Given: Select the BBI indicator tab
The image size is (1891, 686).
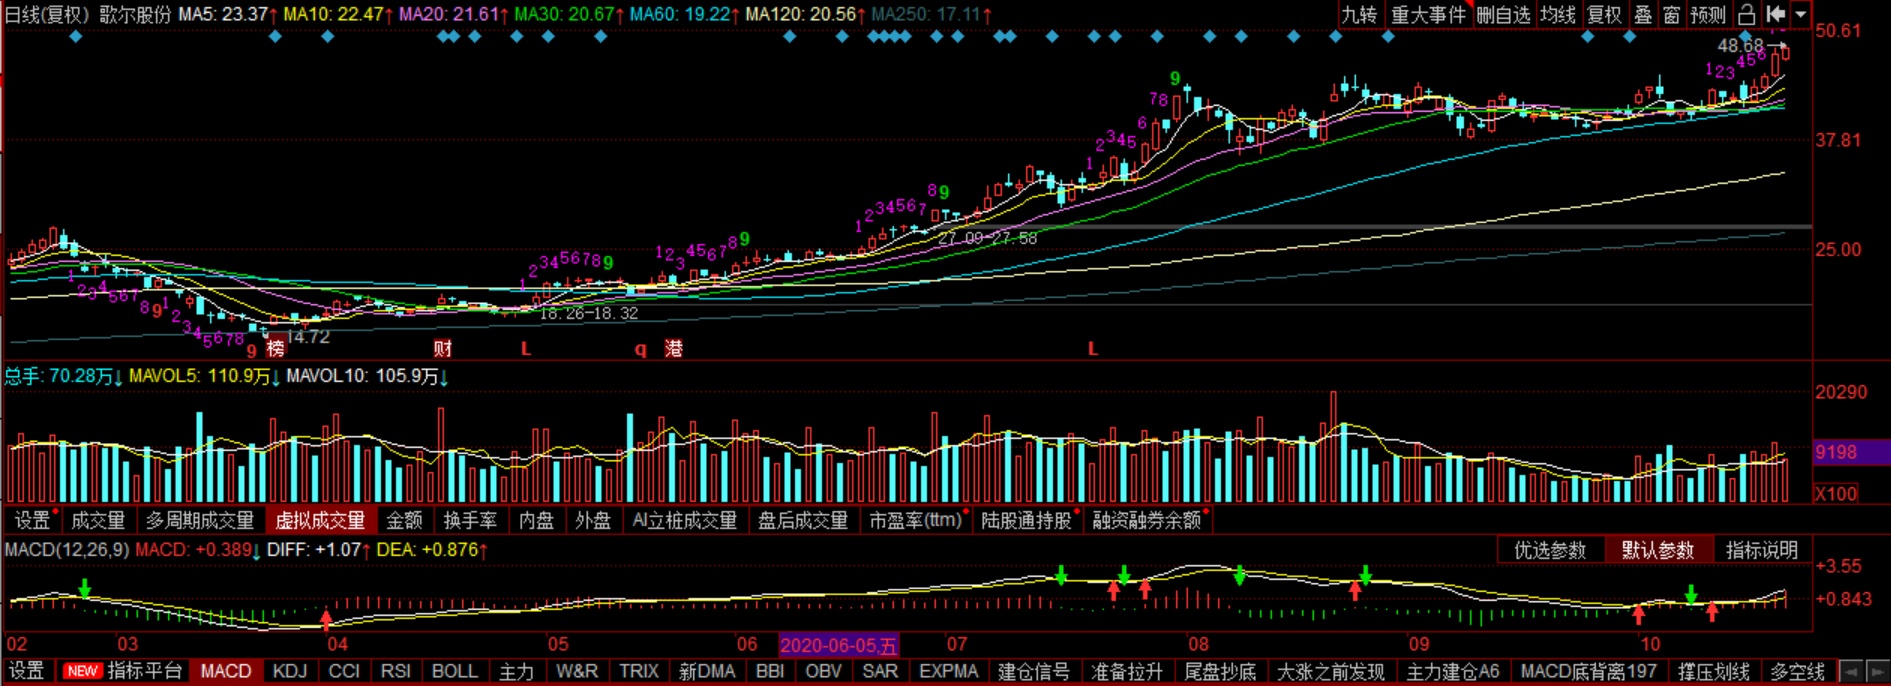Looking at the screenshot, I should [770, 671].
